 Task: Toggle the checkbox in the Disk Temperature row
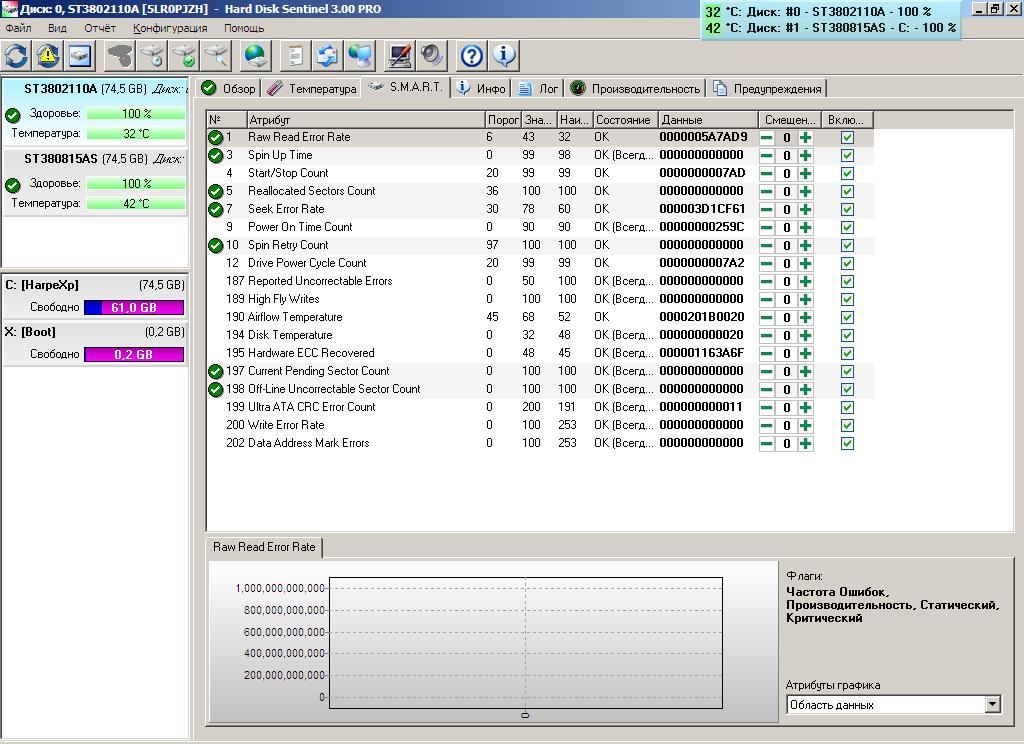tap(847, 335)
